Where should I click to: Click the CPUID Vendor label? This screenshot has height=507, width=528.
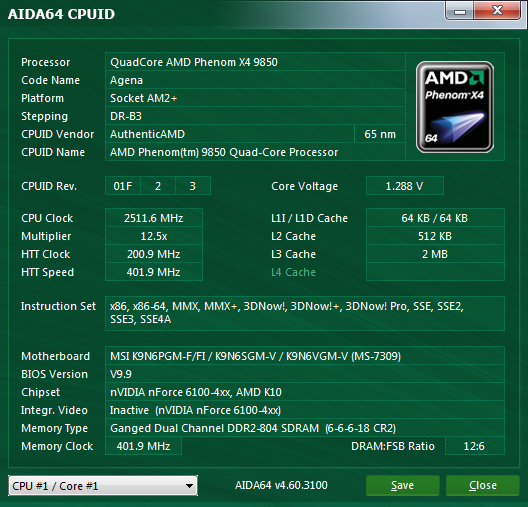tap(58, 134)
